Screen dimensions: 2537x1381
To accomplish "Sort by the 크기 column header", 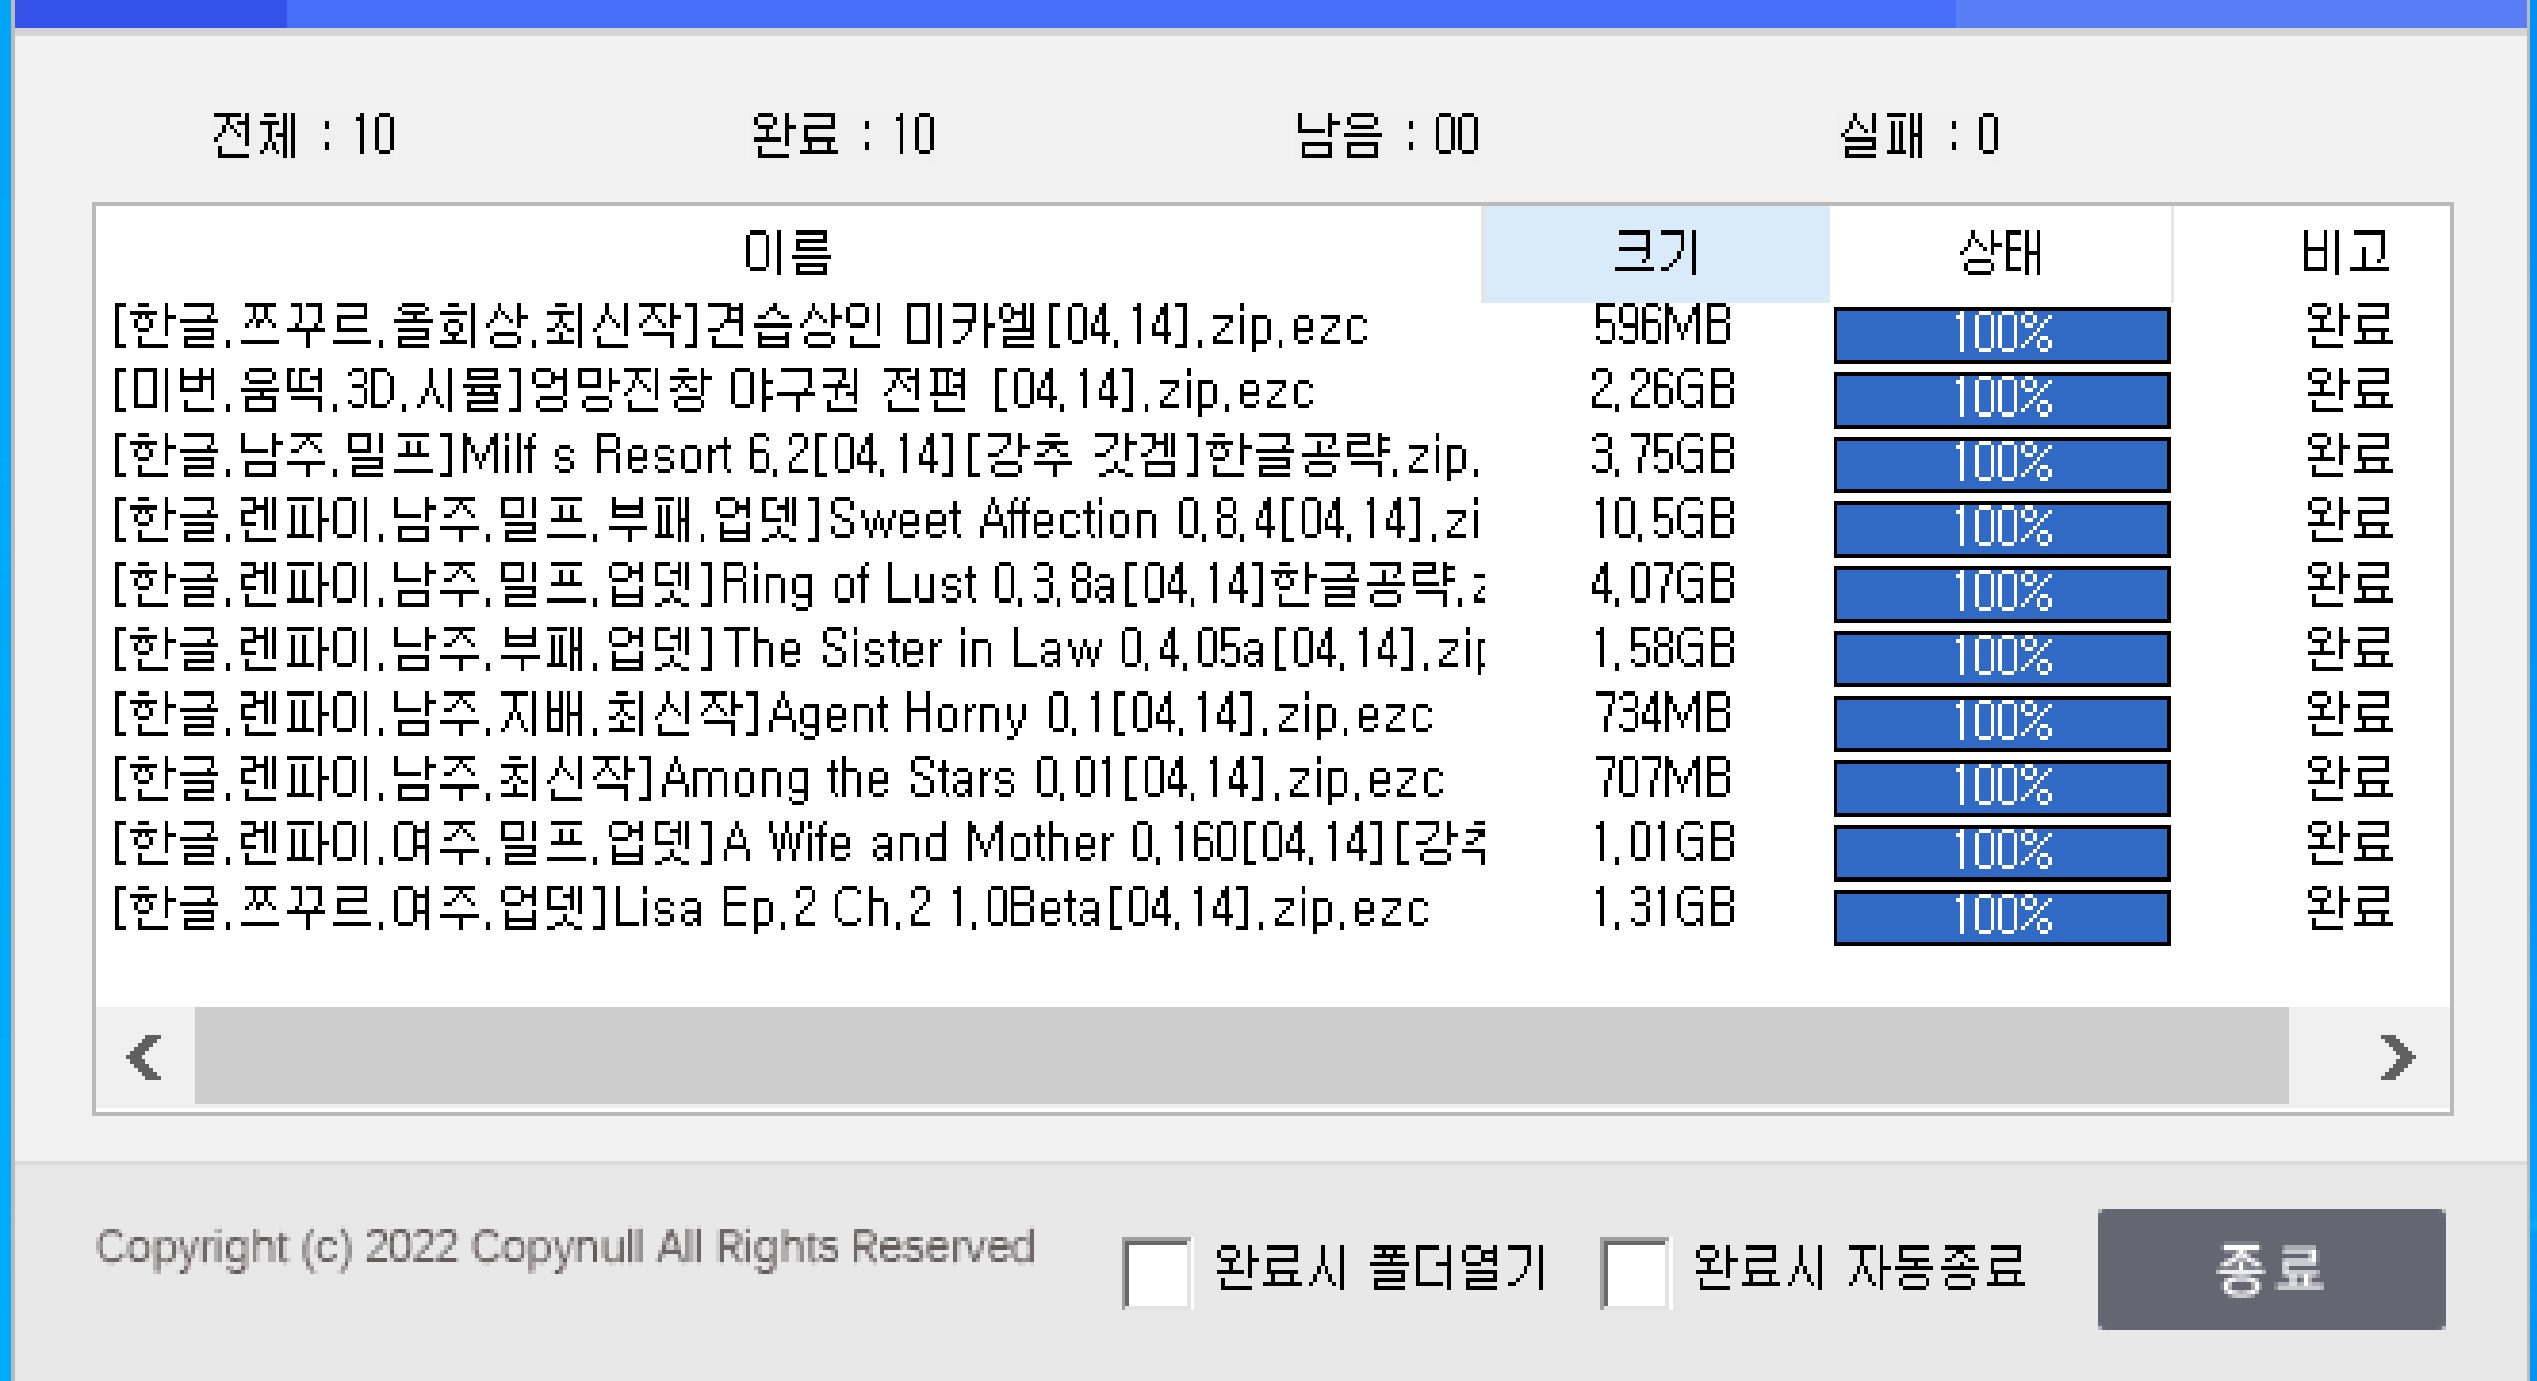I will tap(1655, 252).
